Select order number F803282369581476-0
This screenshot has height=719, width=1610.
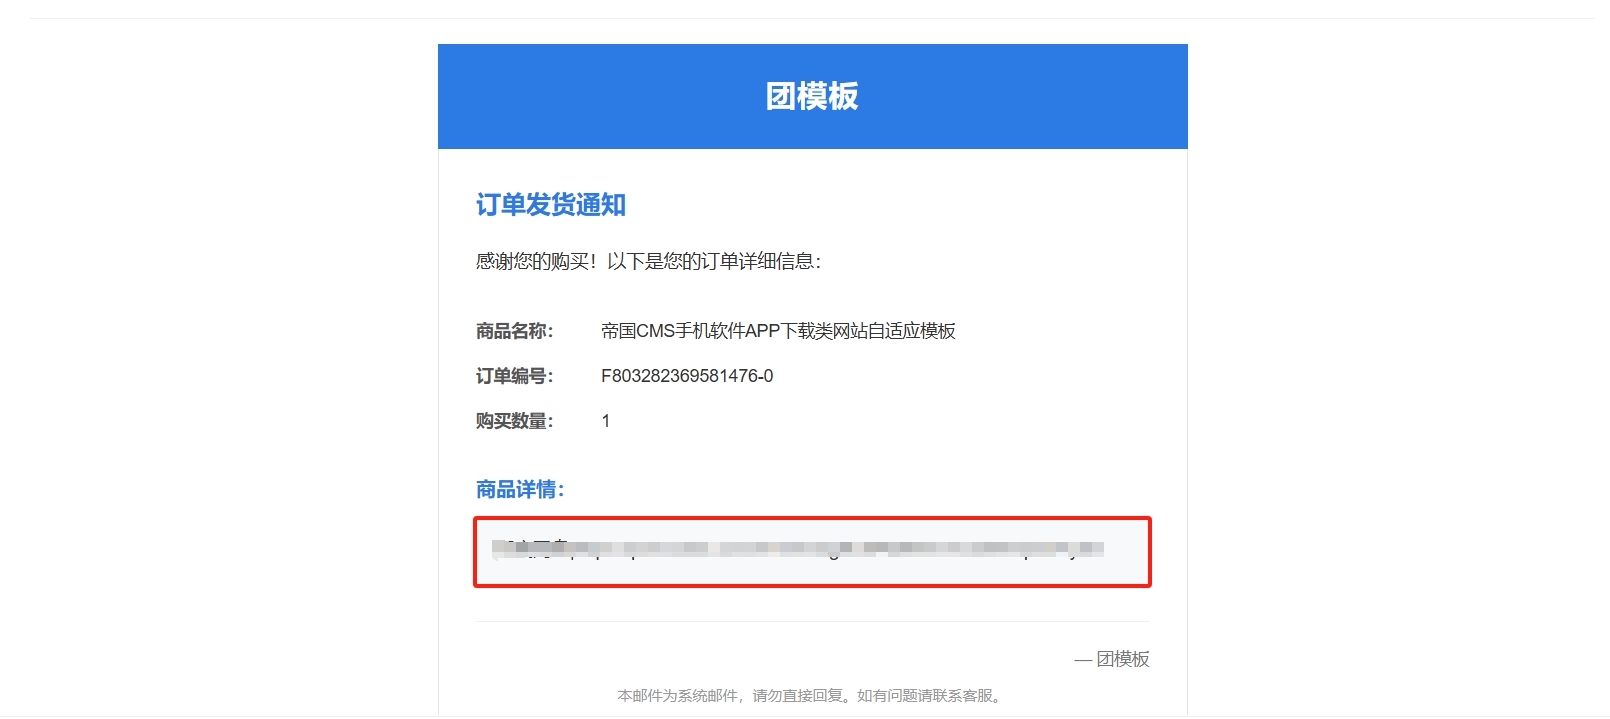(686, 376)
